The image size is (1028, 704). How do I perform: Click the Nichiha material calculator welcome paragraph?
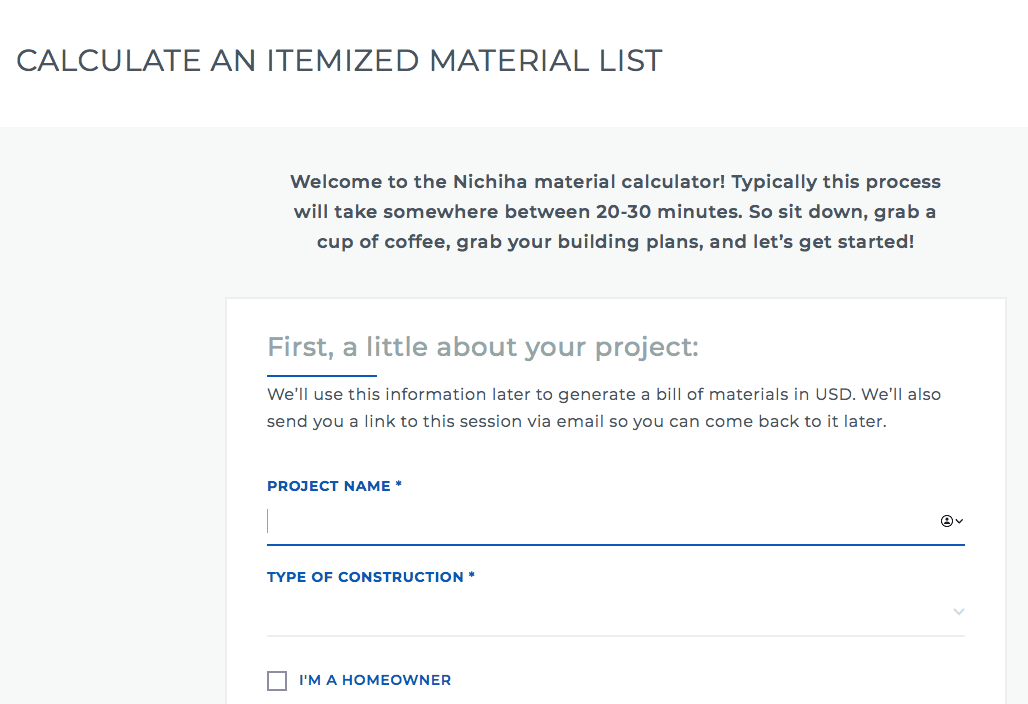pyautogui.click(x=615, y=212)
